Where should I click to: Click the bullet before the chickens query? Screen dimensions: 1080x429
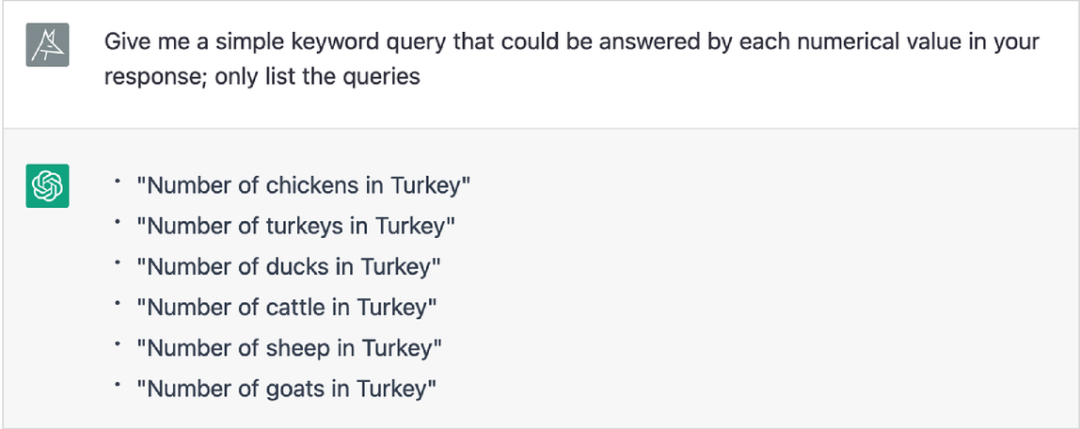[117, 182]
